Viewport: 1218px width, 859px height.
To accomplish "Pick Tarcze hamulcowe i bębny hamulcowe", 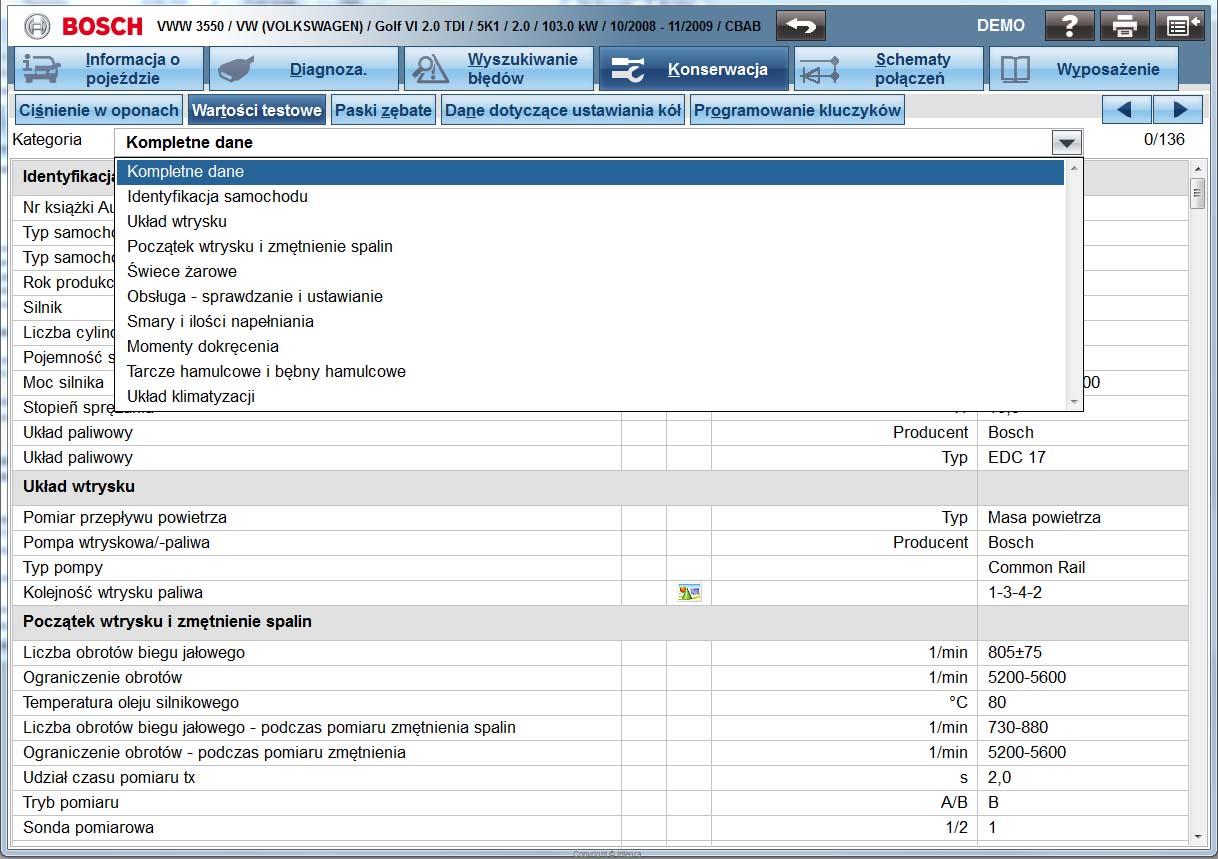I will [x=590, y=372].
